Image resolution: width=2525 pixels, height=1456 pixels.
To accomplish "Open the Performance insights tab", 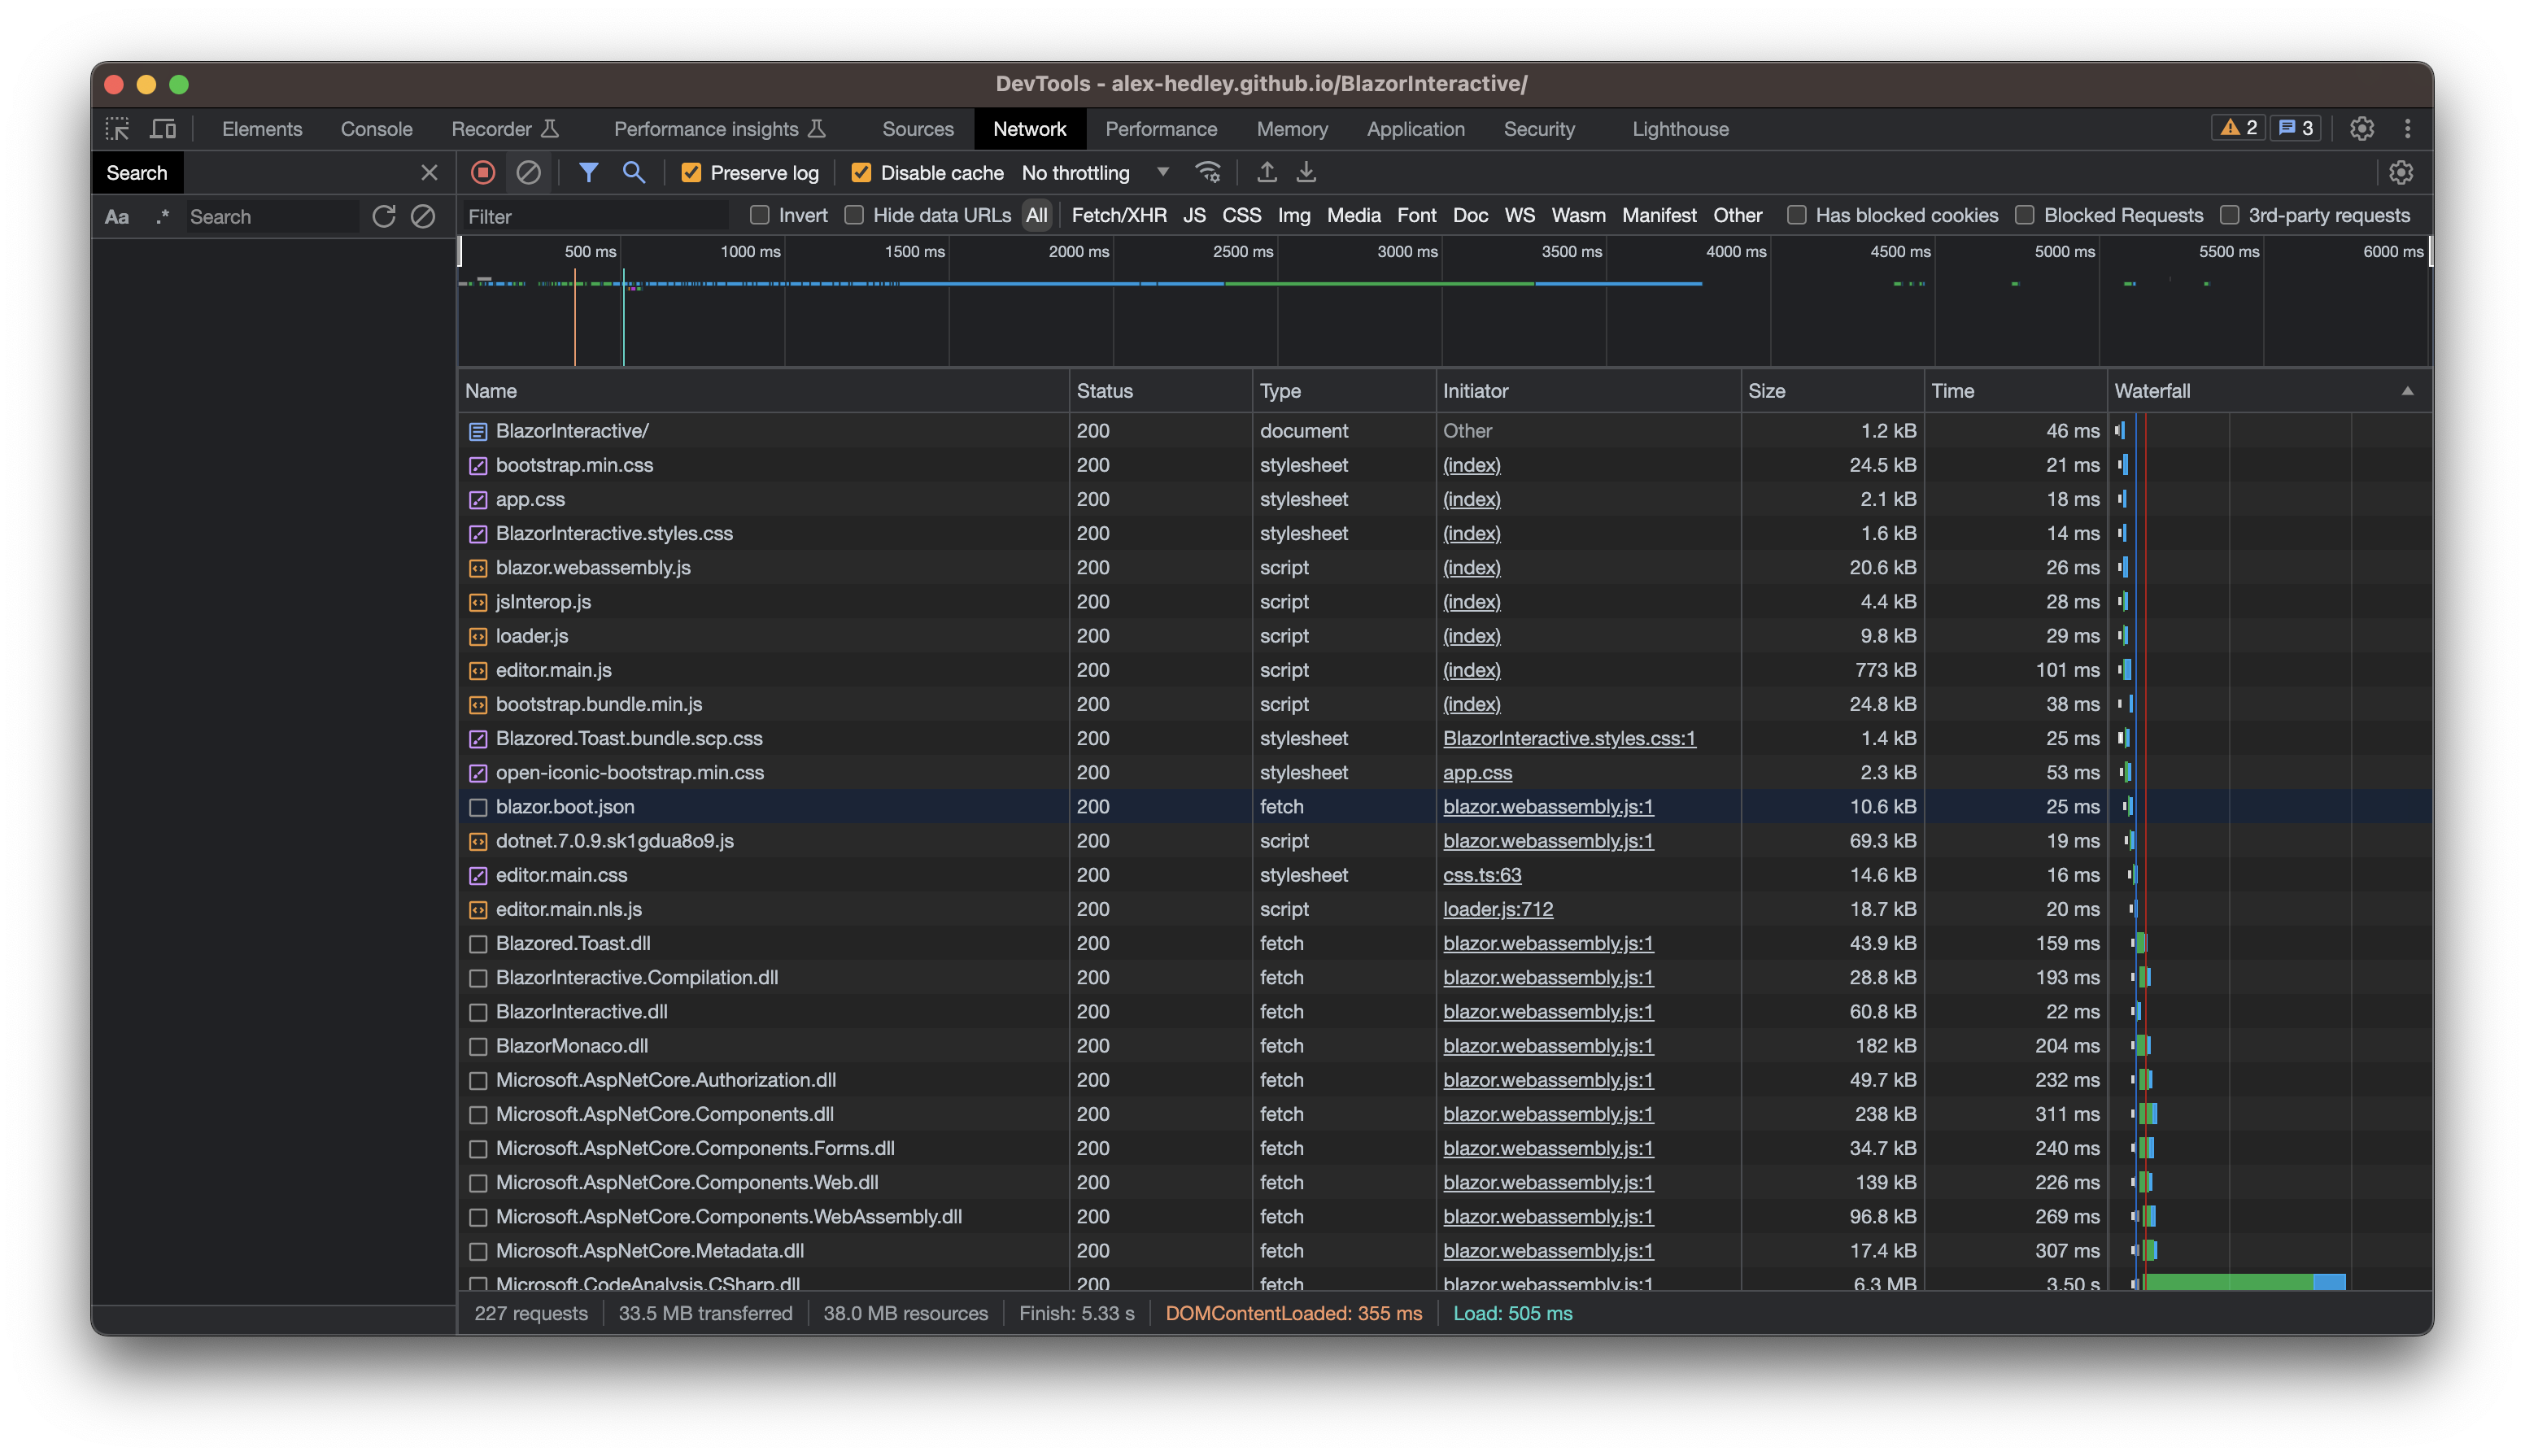I will point(719,129).
